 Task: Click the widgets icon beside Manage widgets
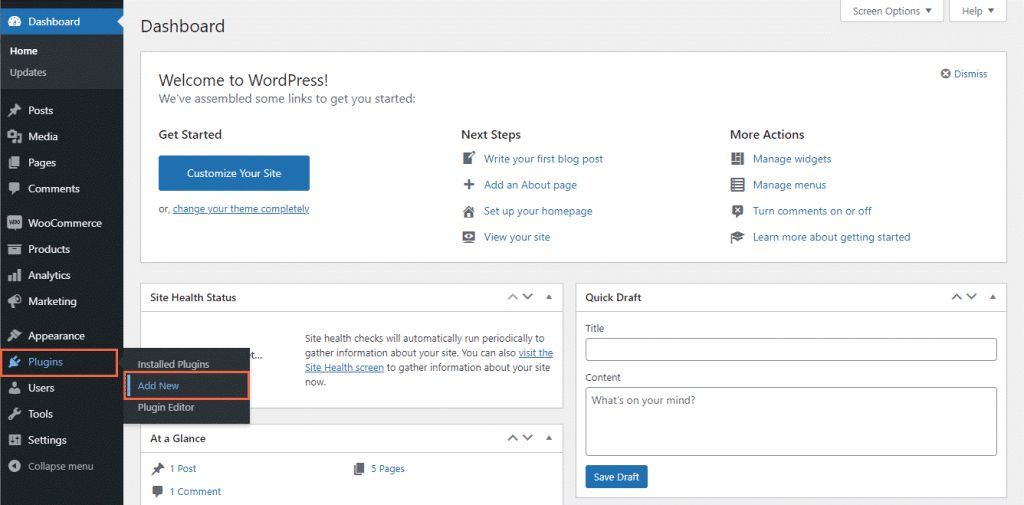[737, 159]
